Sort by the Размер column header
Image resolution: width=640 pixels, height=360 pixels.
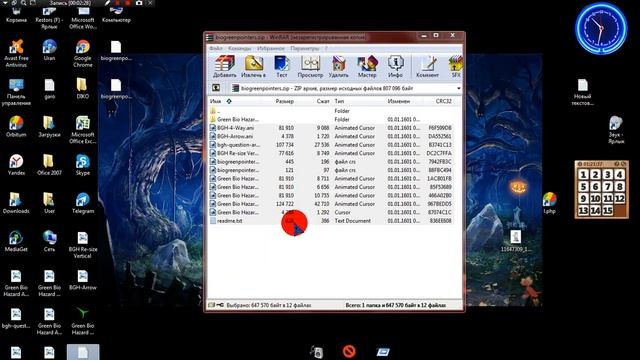tap(284, 101)
